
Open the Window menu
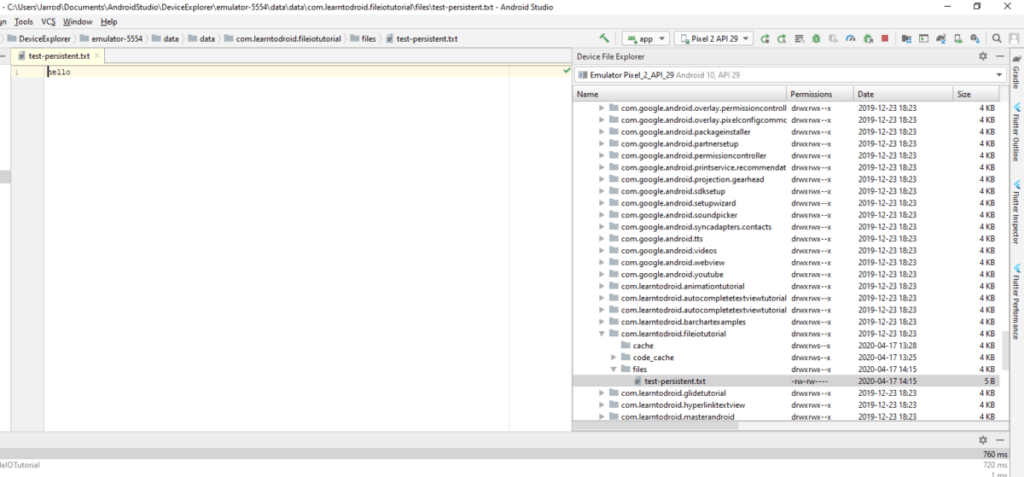pos(76,21)
